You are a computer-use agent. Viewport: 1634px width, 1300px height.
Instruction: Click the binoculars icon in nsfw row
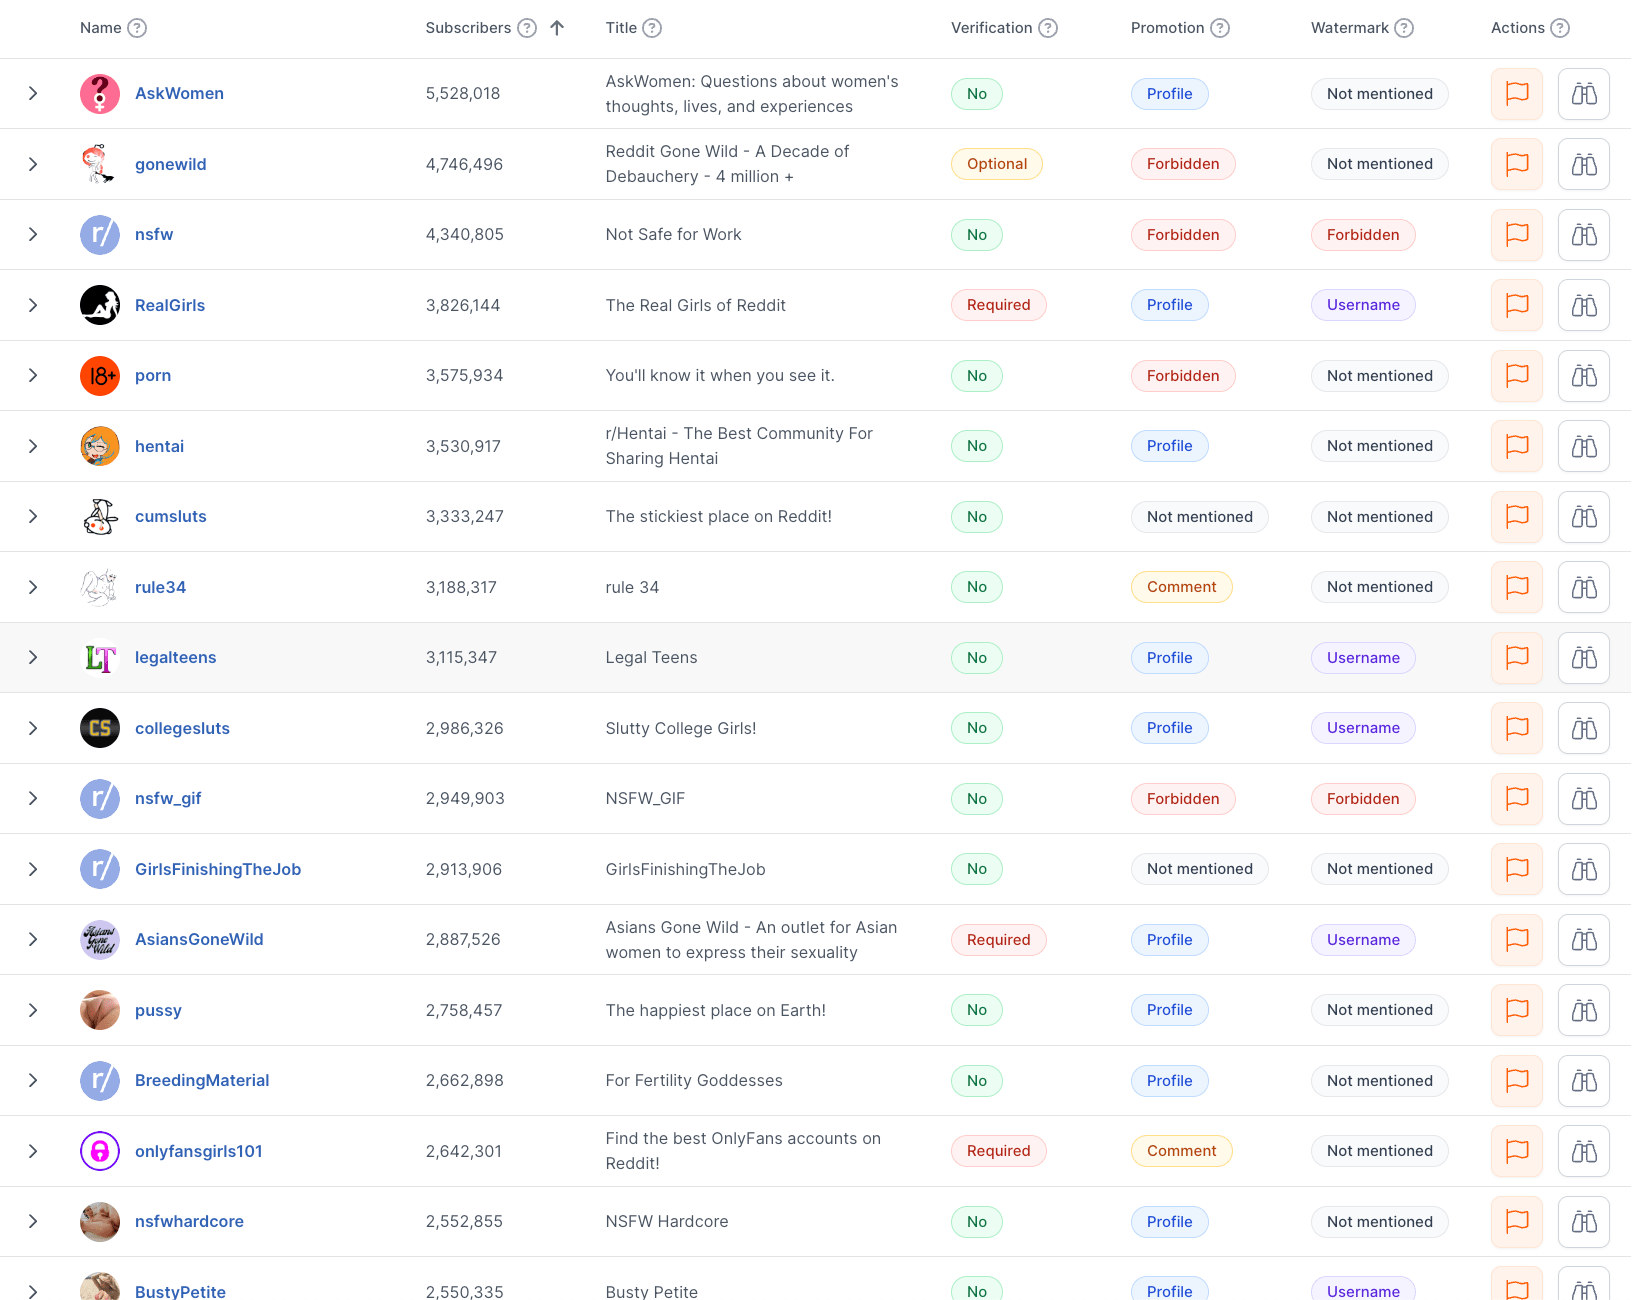tap(1583, 235)
